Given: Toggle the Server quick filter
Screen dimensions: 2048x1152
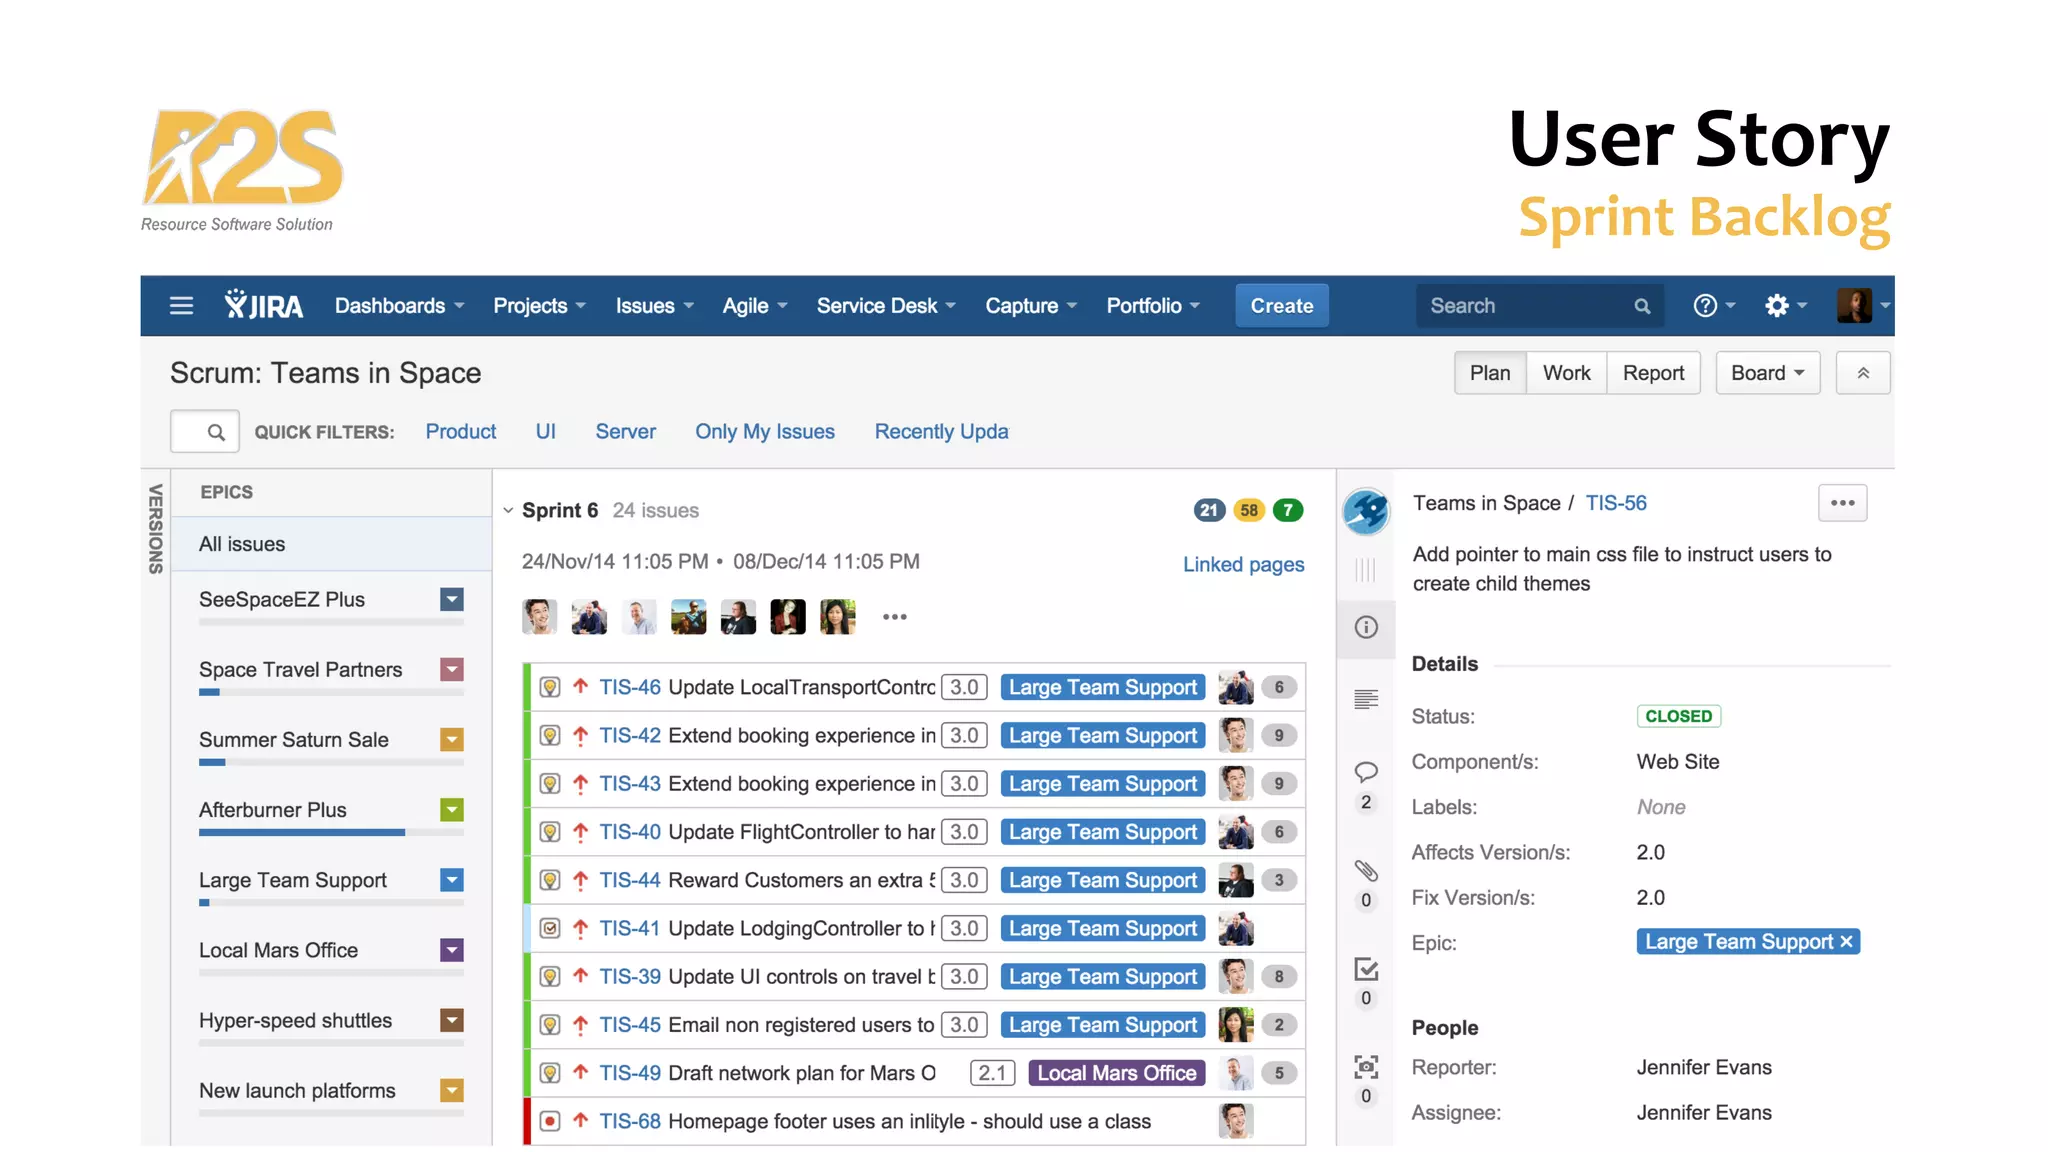Looking at the screenshot, I should pyautogui.click(x=625, y=431).
